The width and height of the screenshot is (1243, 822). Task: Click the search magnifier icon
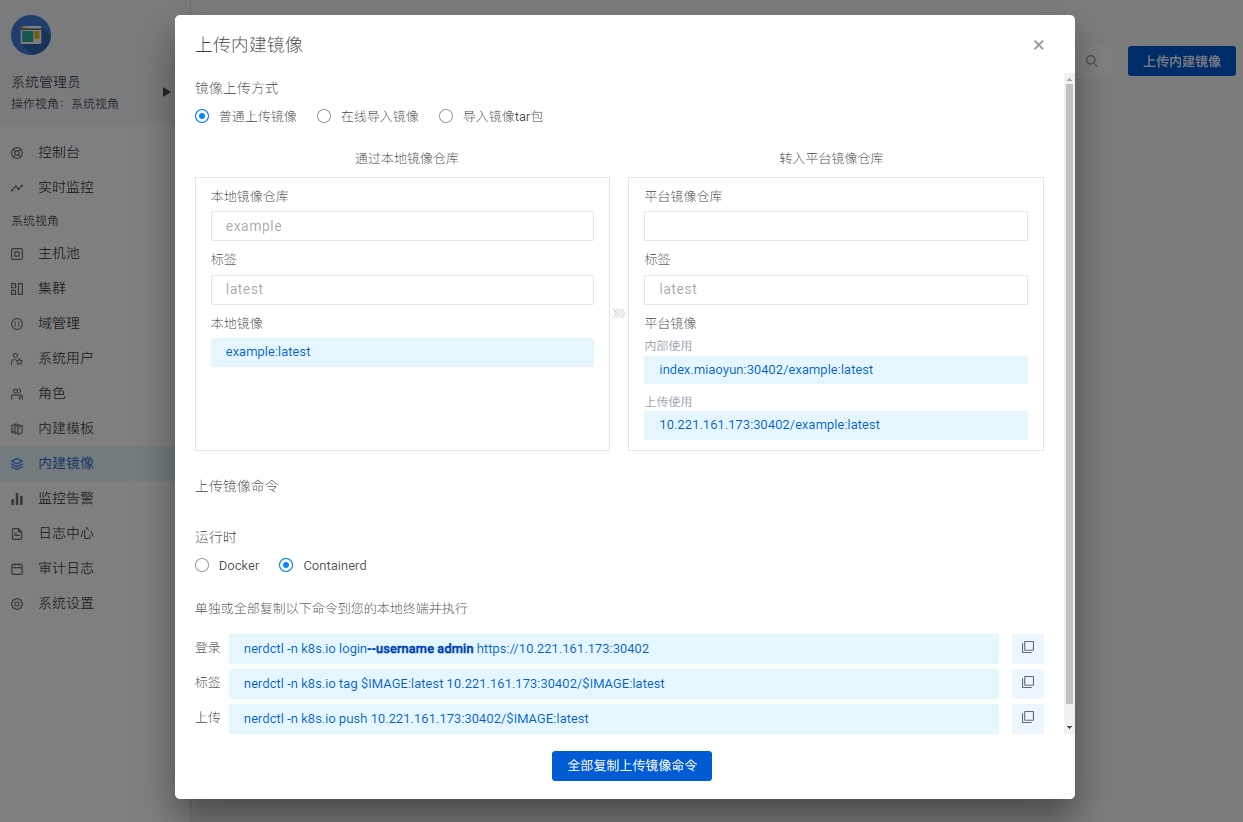(1092, 61)
